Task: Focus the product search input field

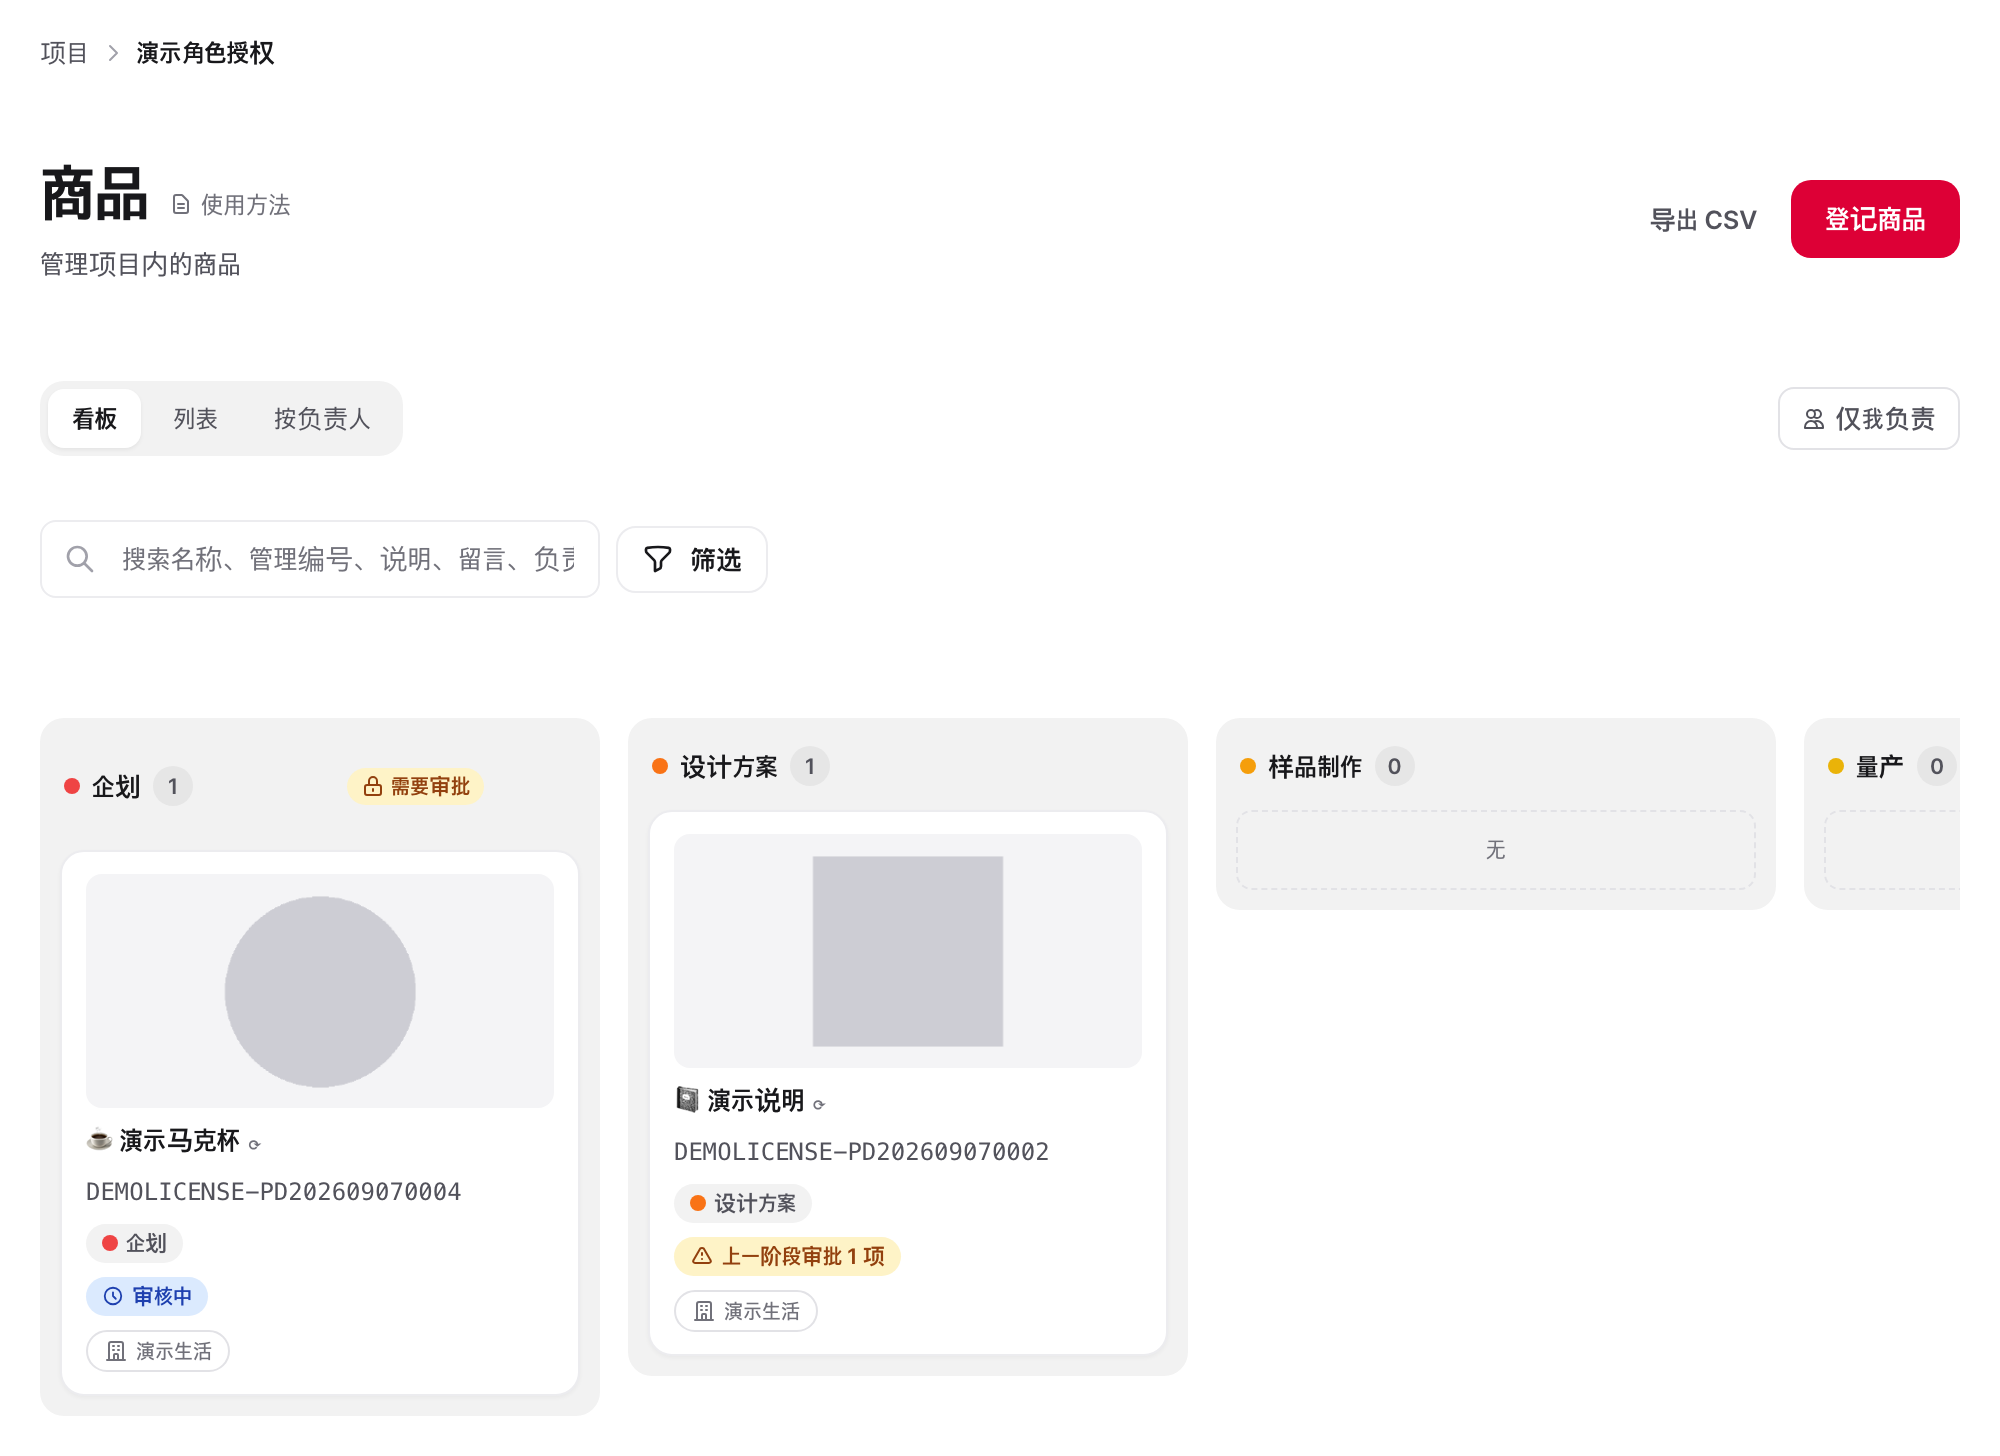Action: coord(320,559)
